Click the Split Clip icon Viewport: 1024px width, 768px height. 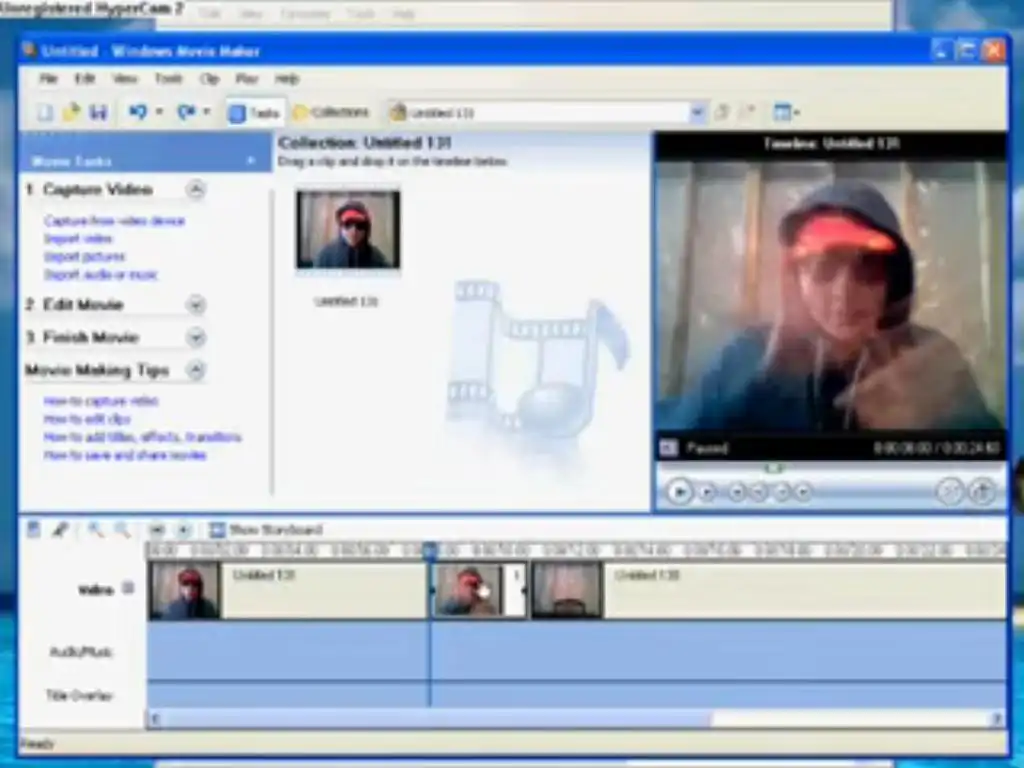click(x=950, y=491)
